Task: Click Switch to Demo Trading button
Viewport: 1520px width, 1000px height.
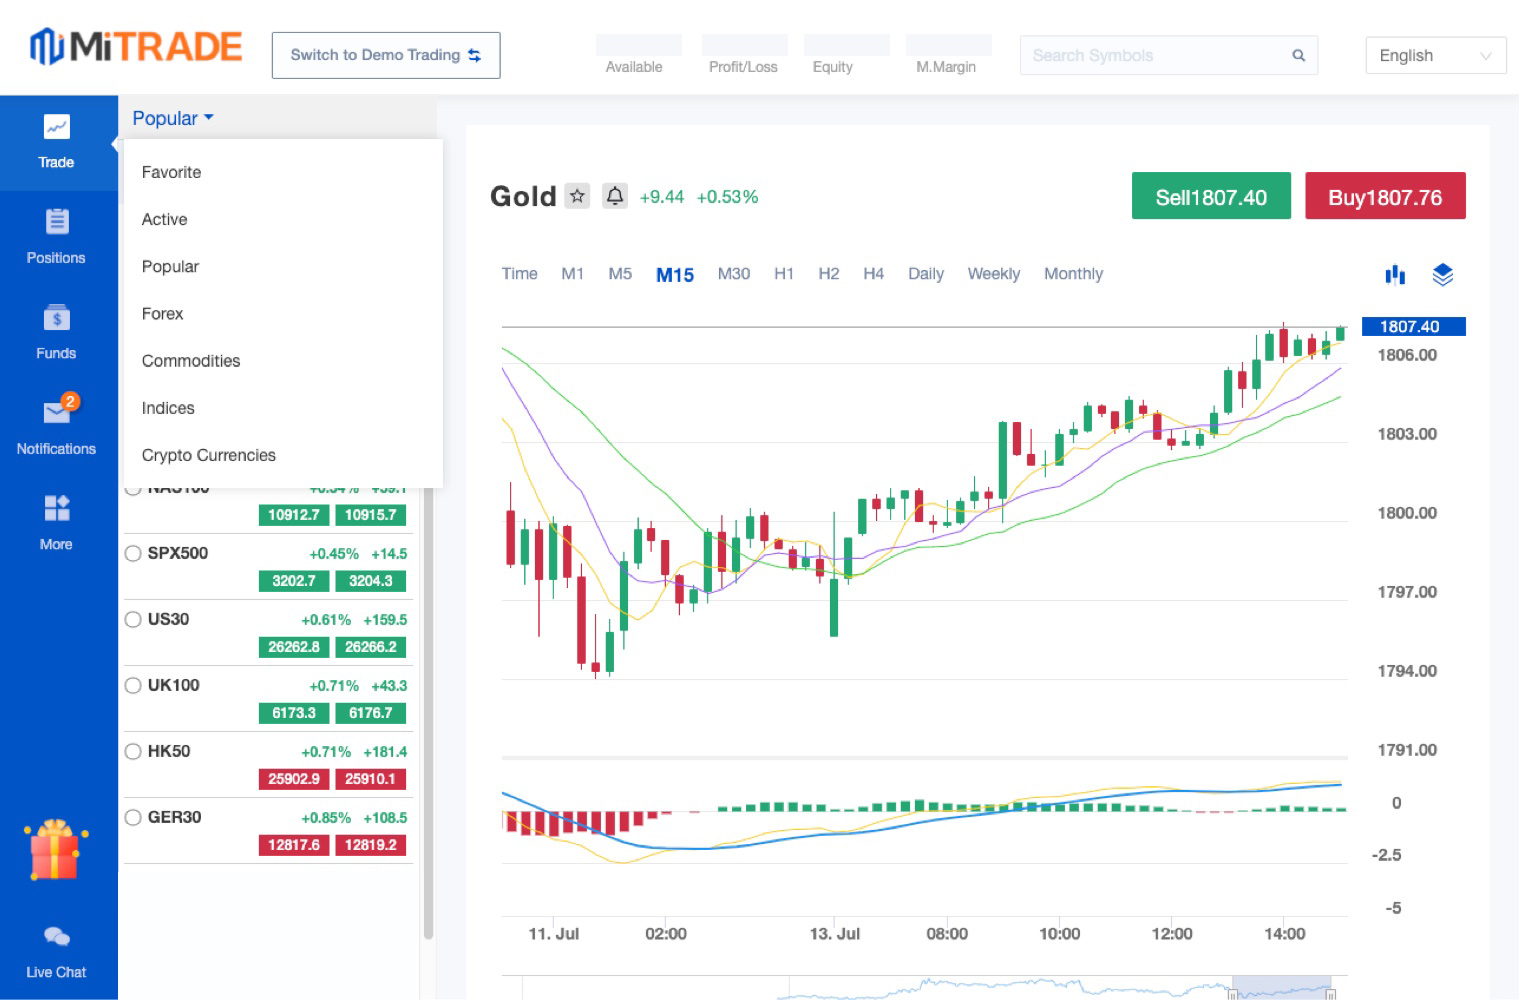Action: point(386,55)
